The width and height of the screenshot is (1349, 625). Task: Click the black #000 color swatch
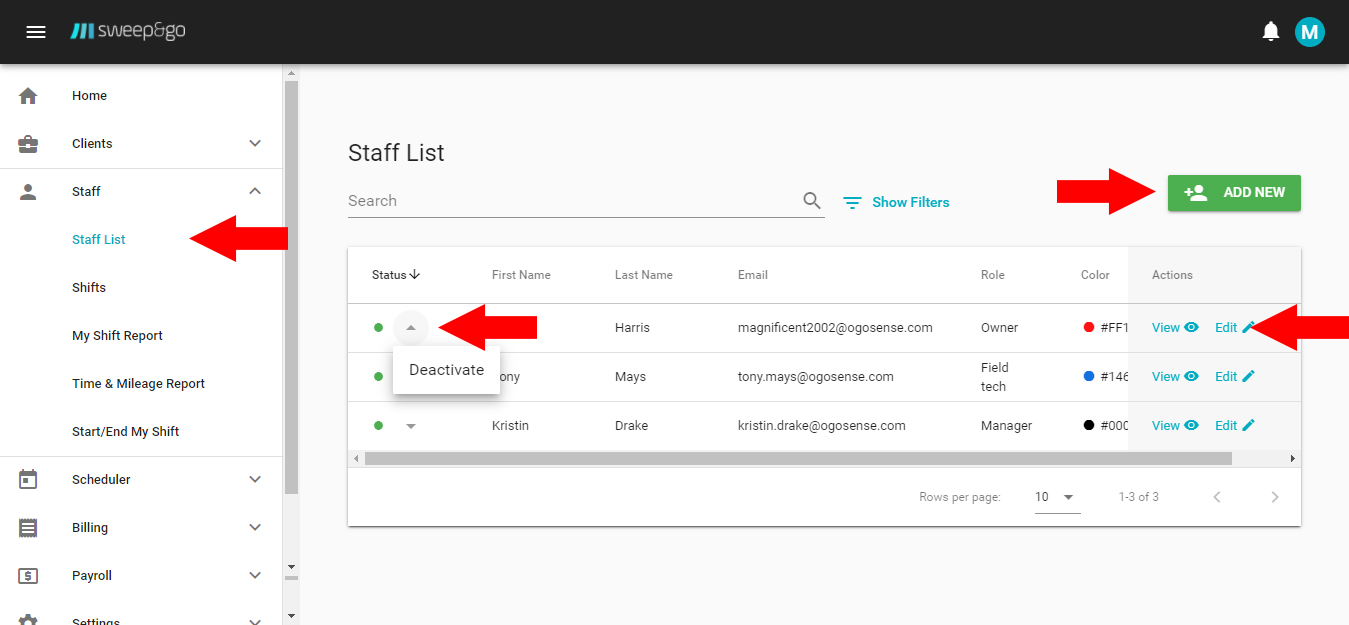1089,425
